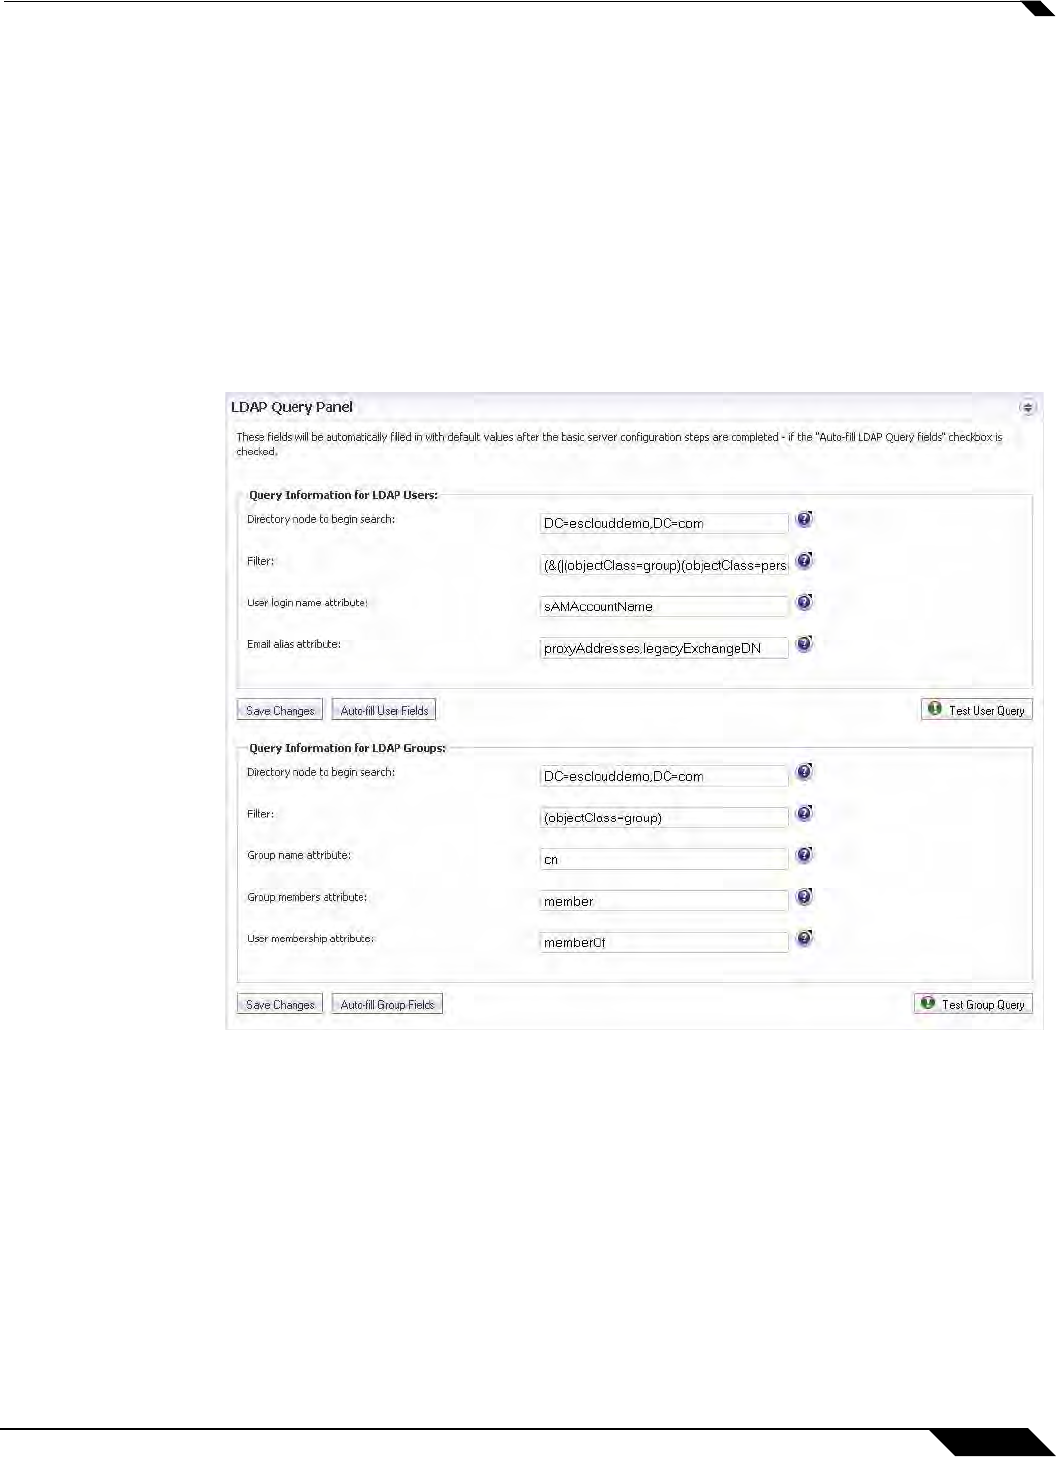
Task: Edit the memberOf membership attribute field
Action: click(x=664, y=943)
